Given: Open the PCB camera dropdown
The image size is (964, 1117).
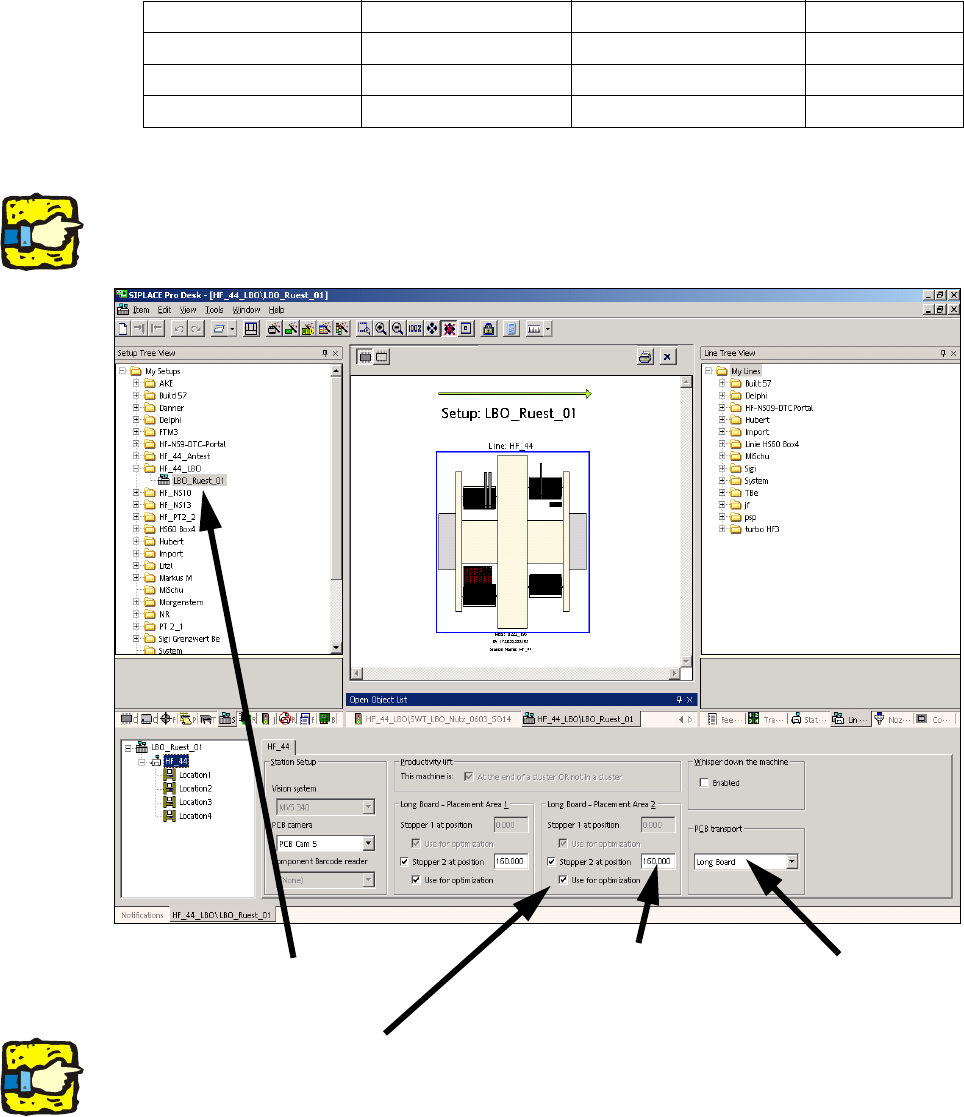Looking at the screenshot, I should pyautogui.click(x=368, y=843).
